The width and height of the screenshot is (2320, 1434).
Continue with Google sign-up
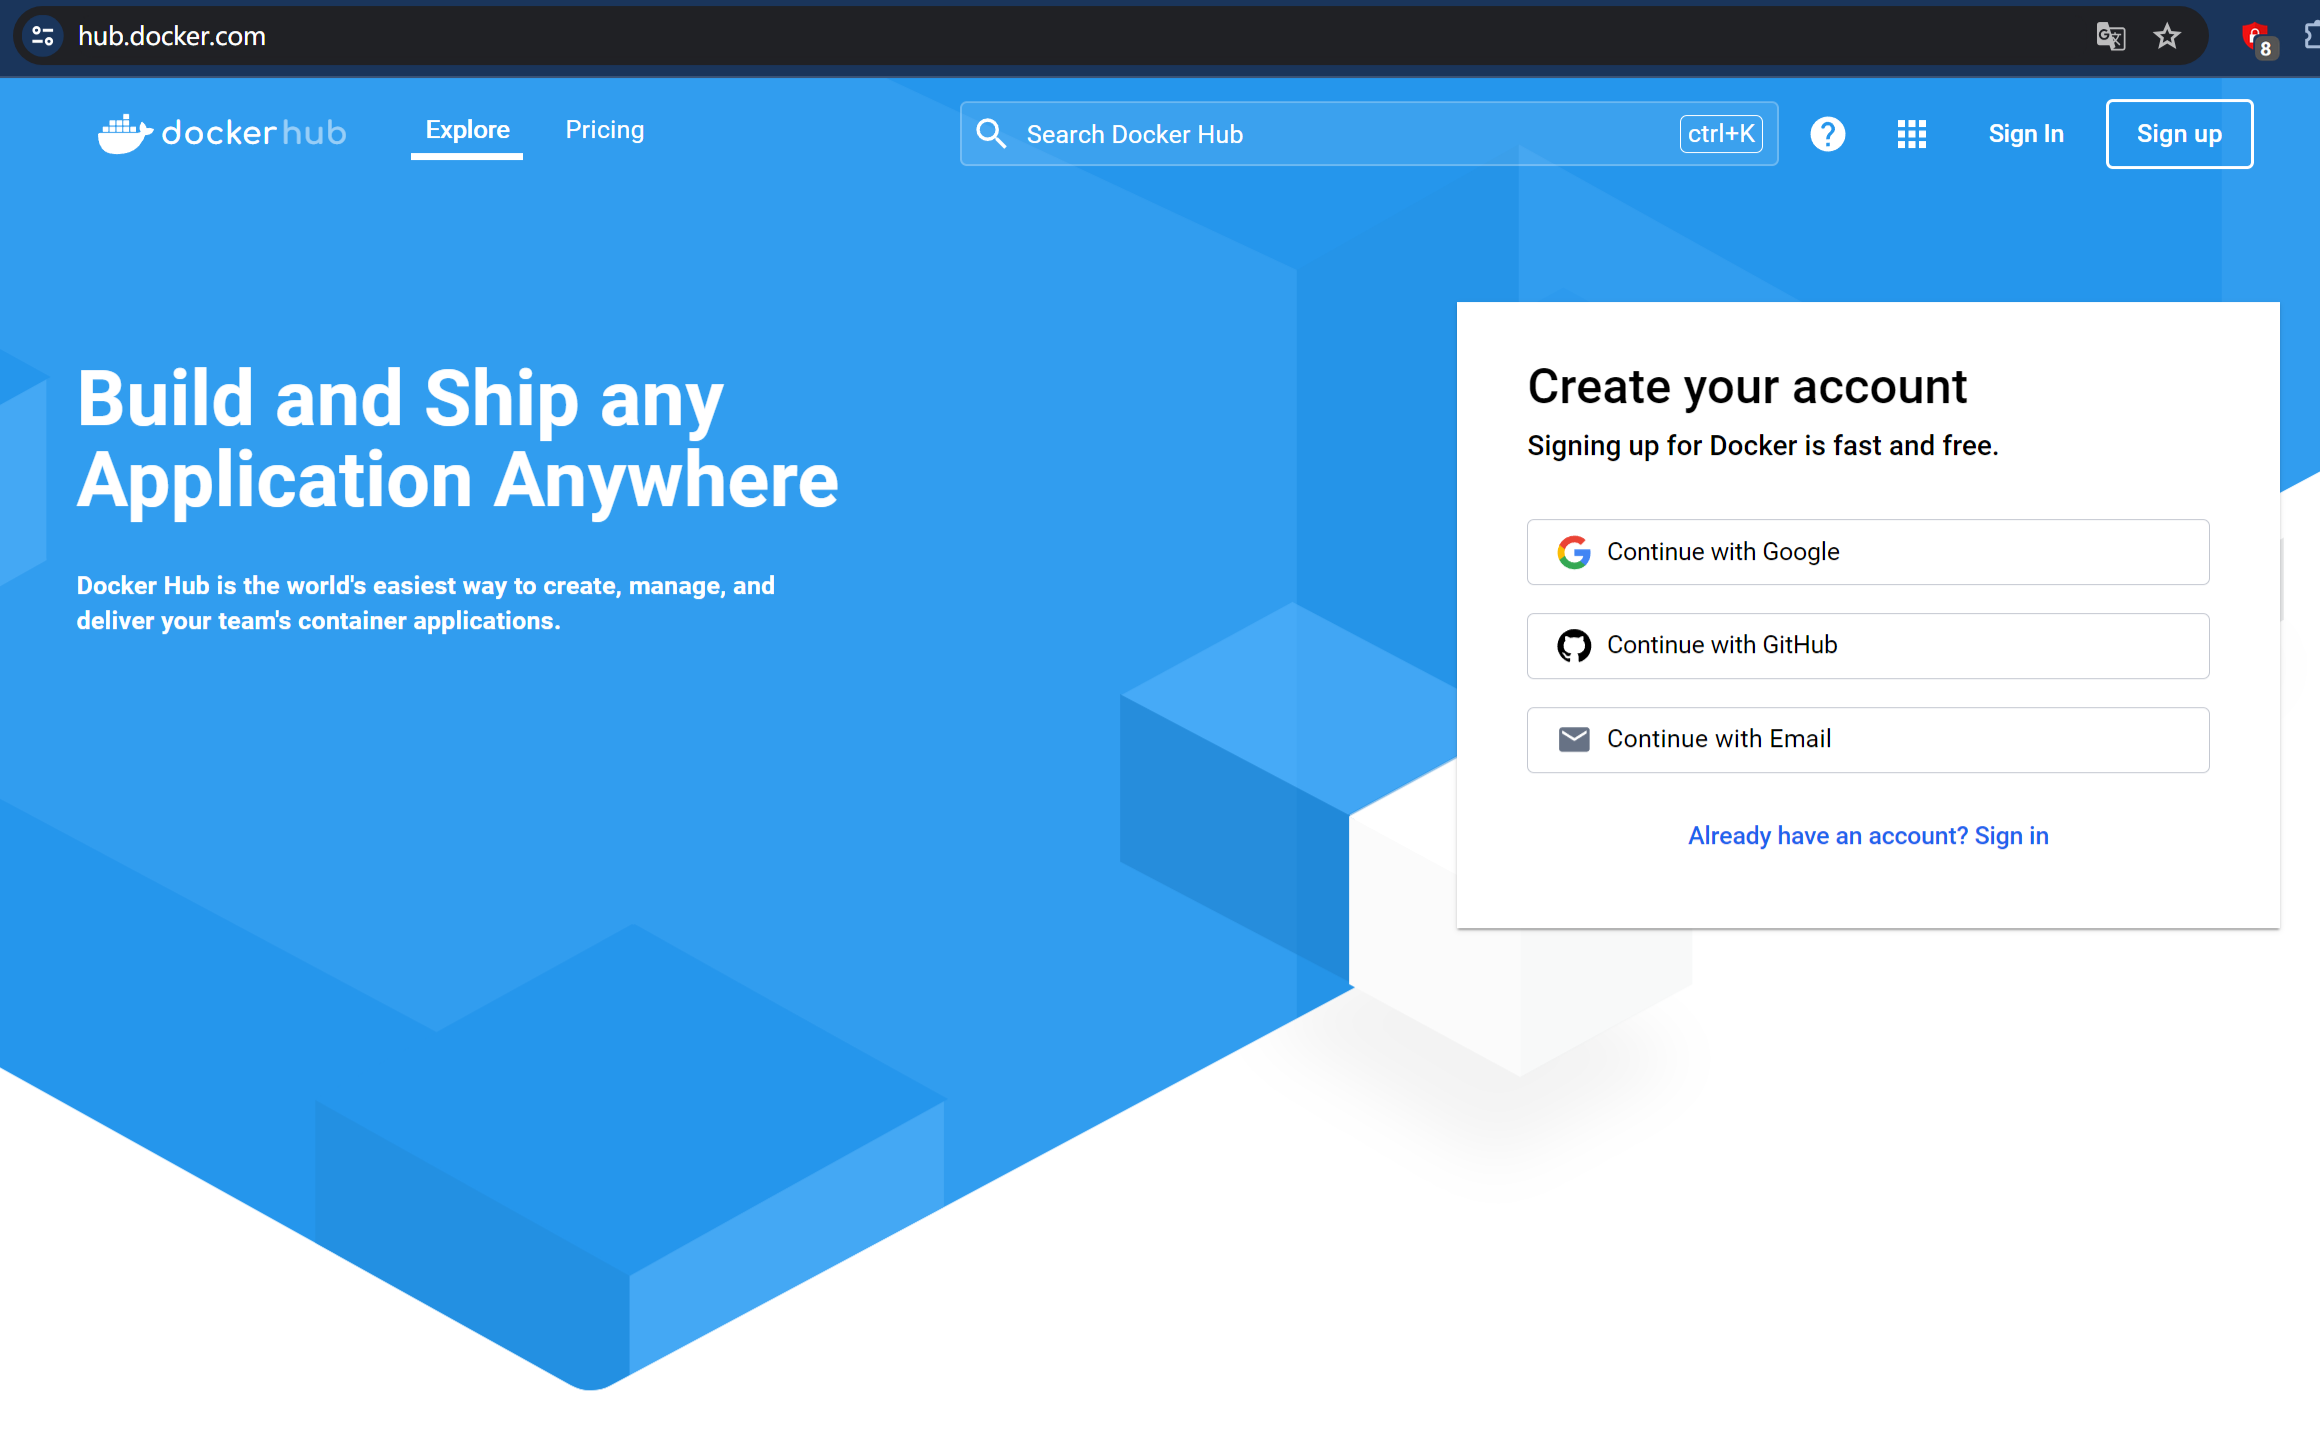click(x=1867, y=552)
